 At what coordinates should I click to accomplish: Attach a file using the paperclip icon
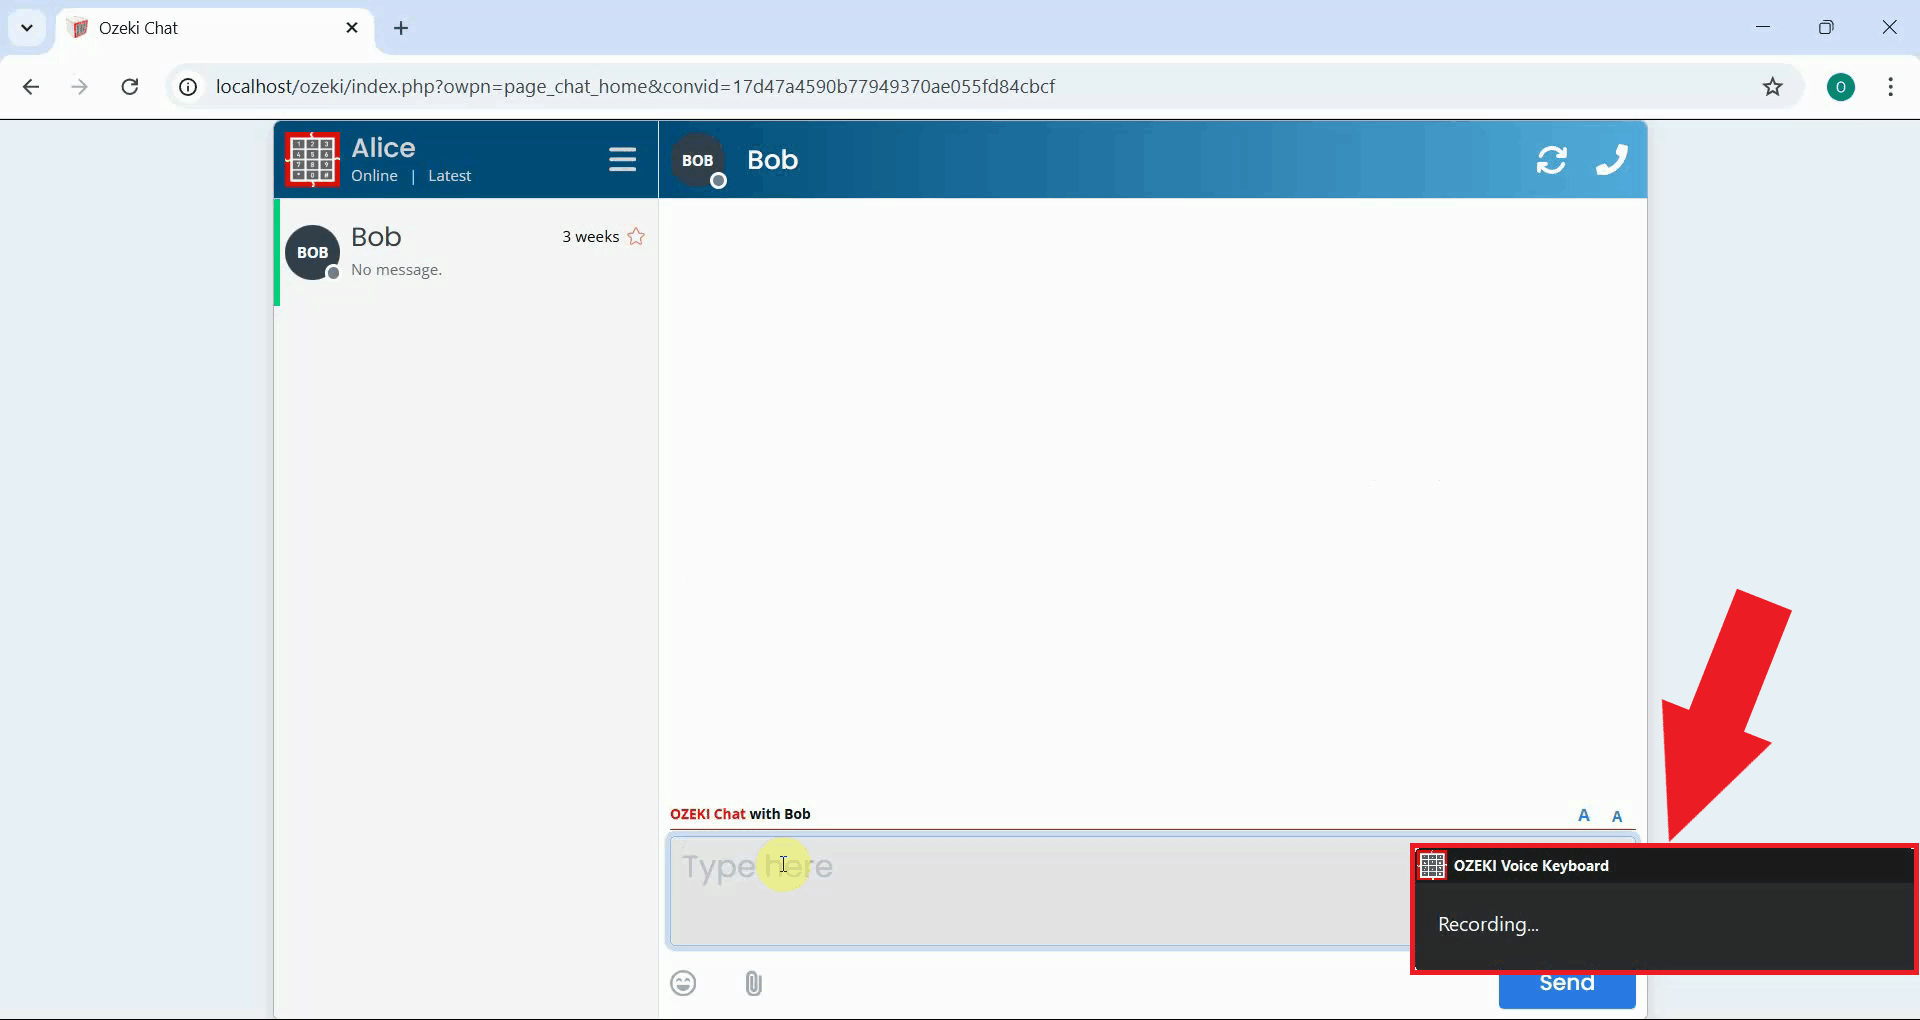pyautogui.click(x=753, y=983)
